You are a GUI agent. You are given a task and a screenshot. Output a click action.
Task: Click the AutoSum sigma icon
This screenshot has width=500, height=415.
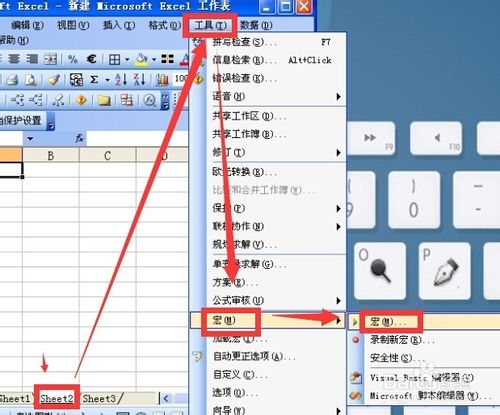[94, 80]
